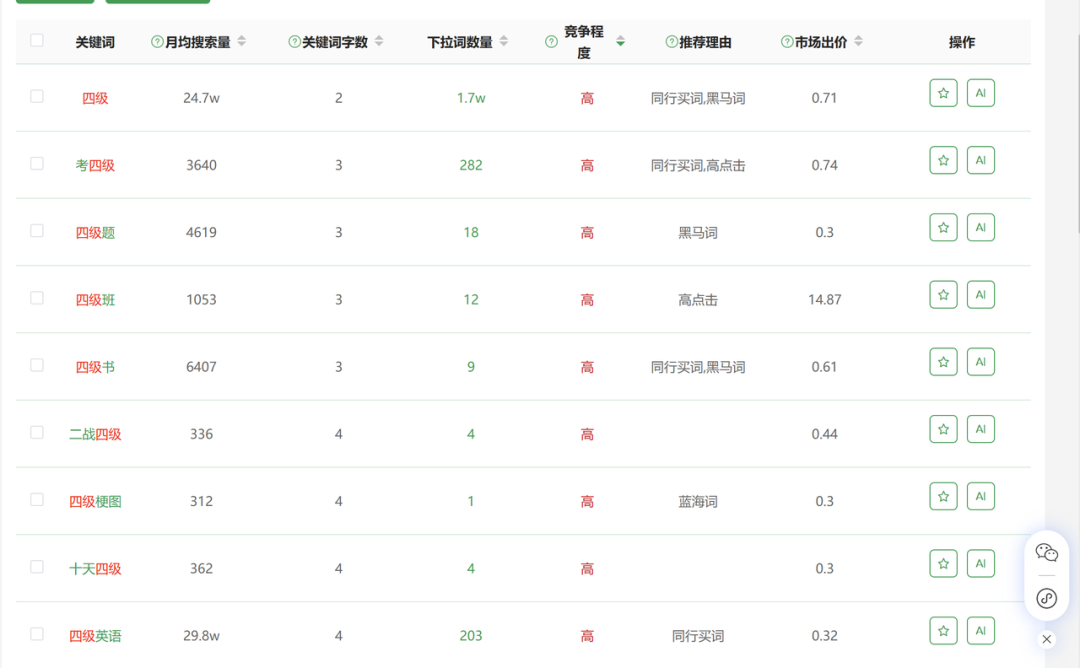Image resolution: width=1080 pixels, height=668 pixels.
Task: Open AI analysis for 四级书
Action: (981, 361)
